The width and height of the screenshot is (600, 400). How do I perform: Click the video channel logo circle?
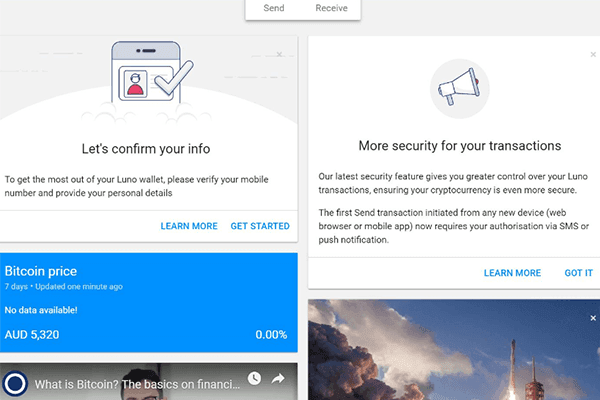point(15,383)
